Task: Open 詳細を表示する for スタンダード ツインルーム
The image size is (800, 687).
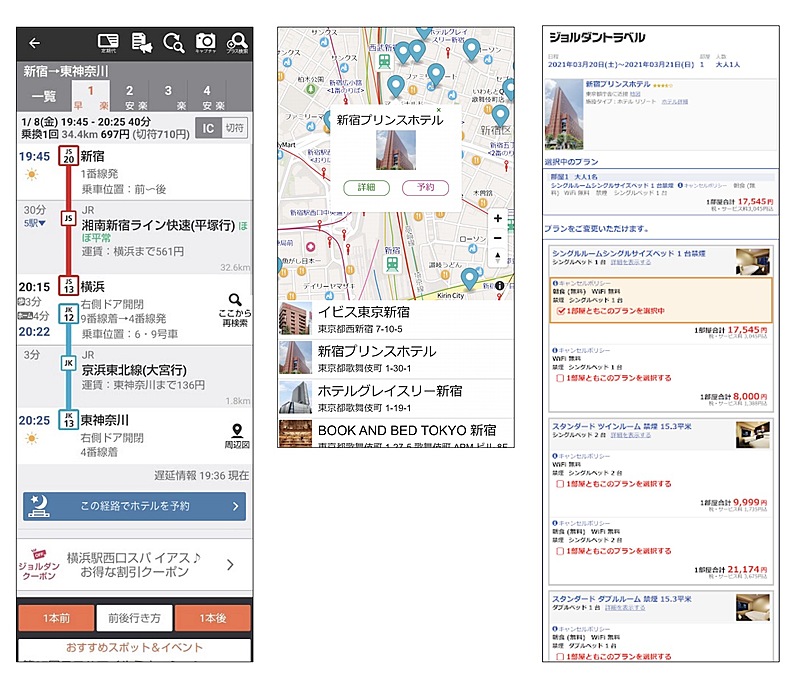Action: (631, 435)
